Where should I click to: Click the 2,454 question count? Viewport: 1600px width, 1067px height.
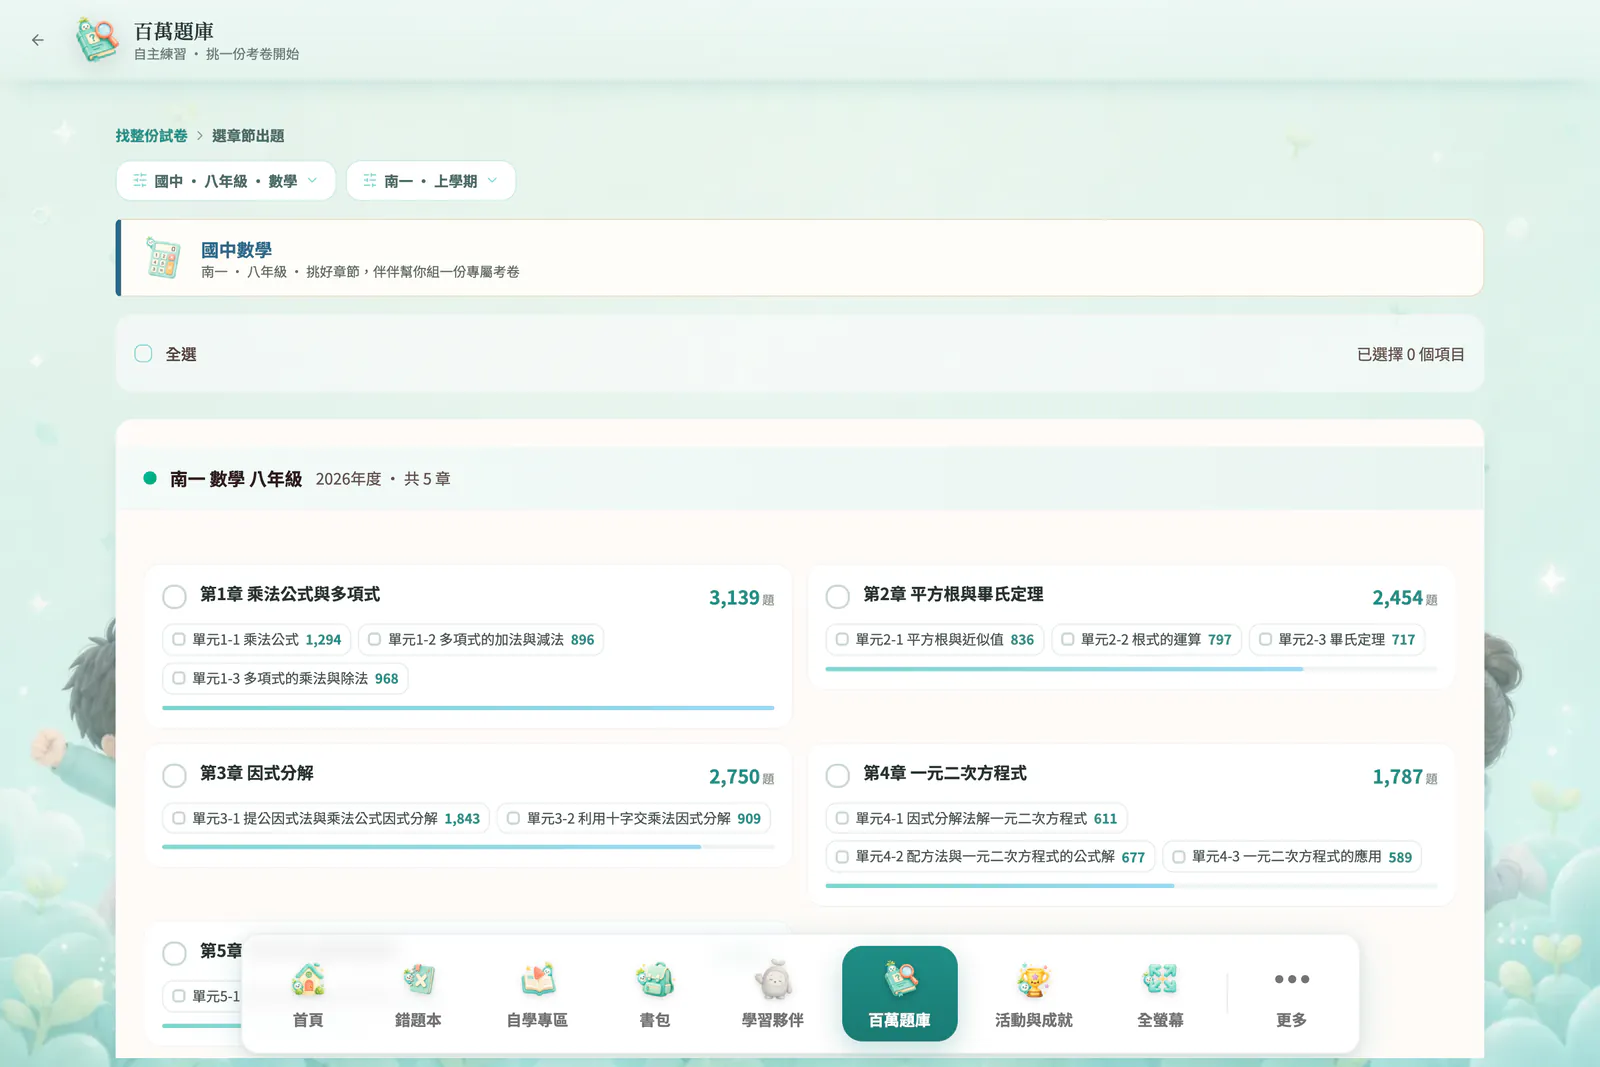click(x=1398, y=598)
